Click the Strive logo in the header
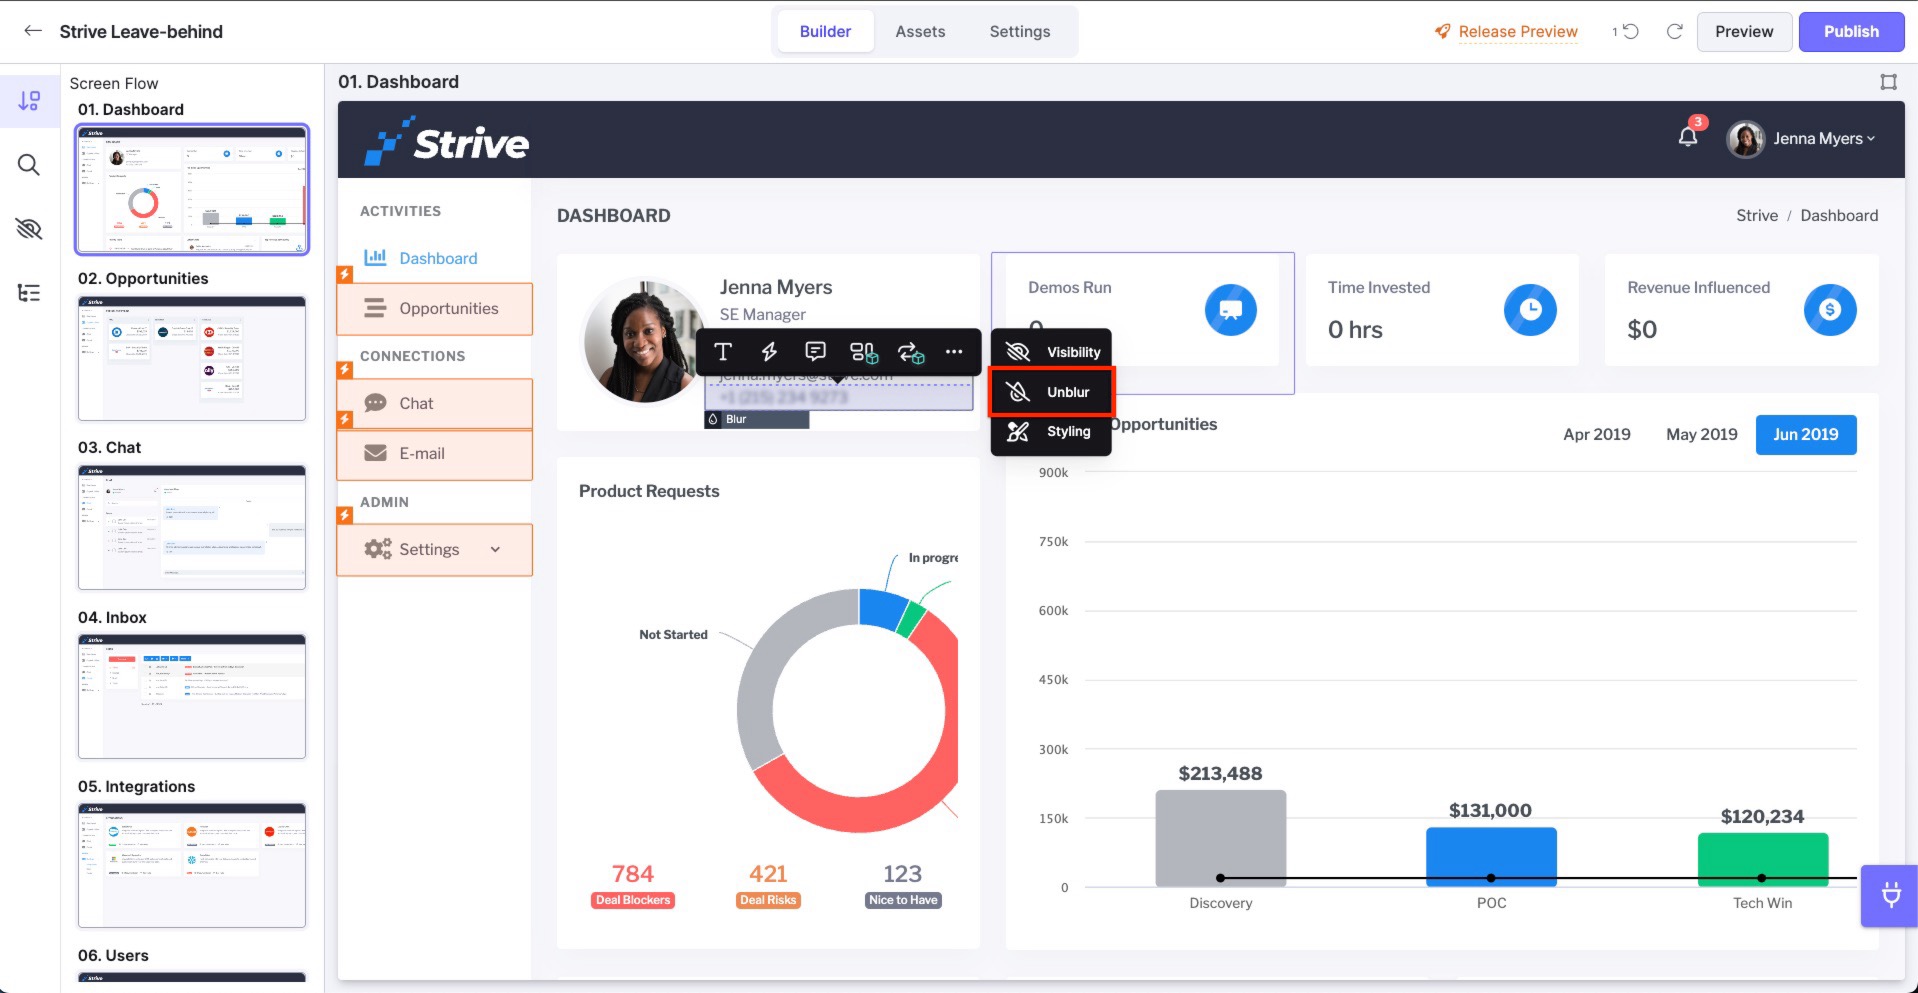This screenshot has width=1918, height=993. pyautogui.click(x=447, y=141)
